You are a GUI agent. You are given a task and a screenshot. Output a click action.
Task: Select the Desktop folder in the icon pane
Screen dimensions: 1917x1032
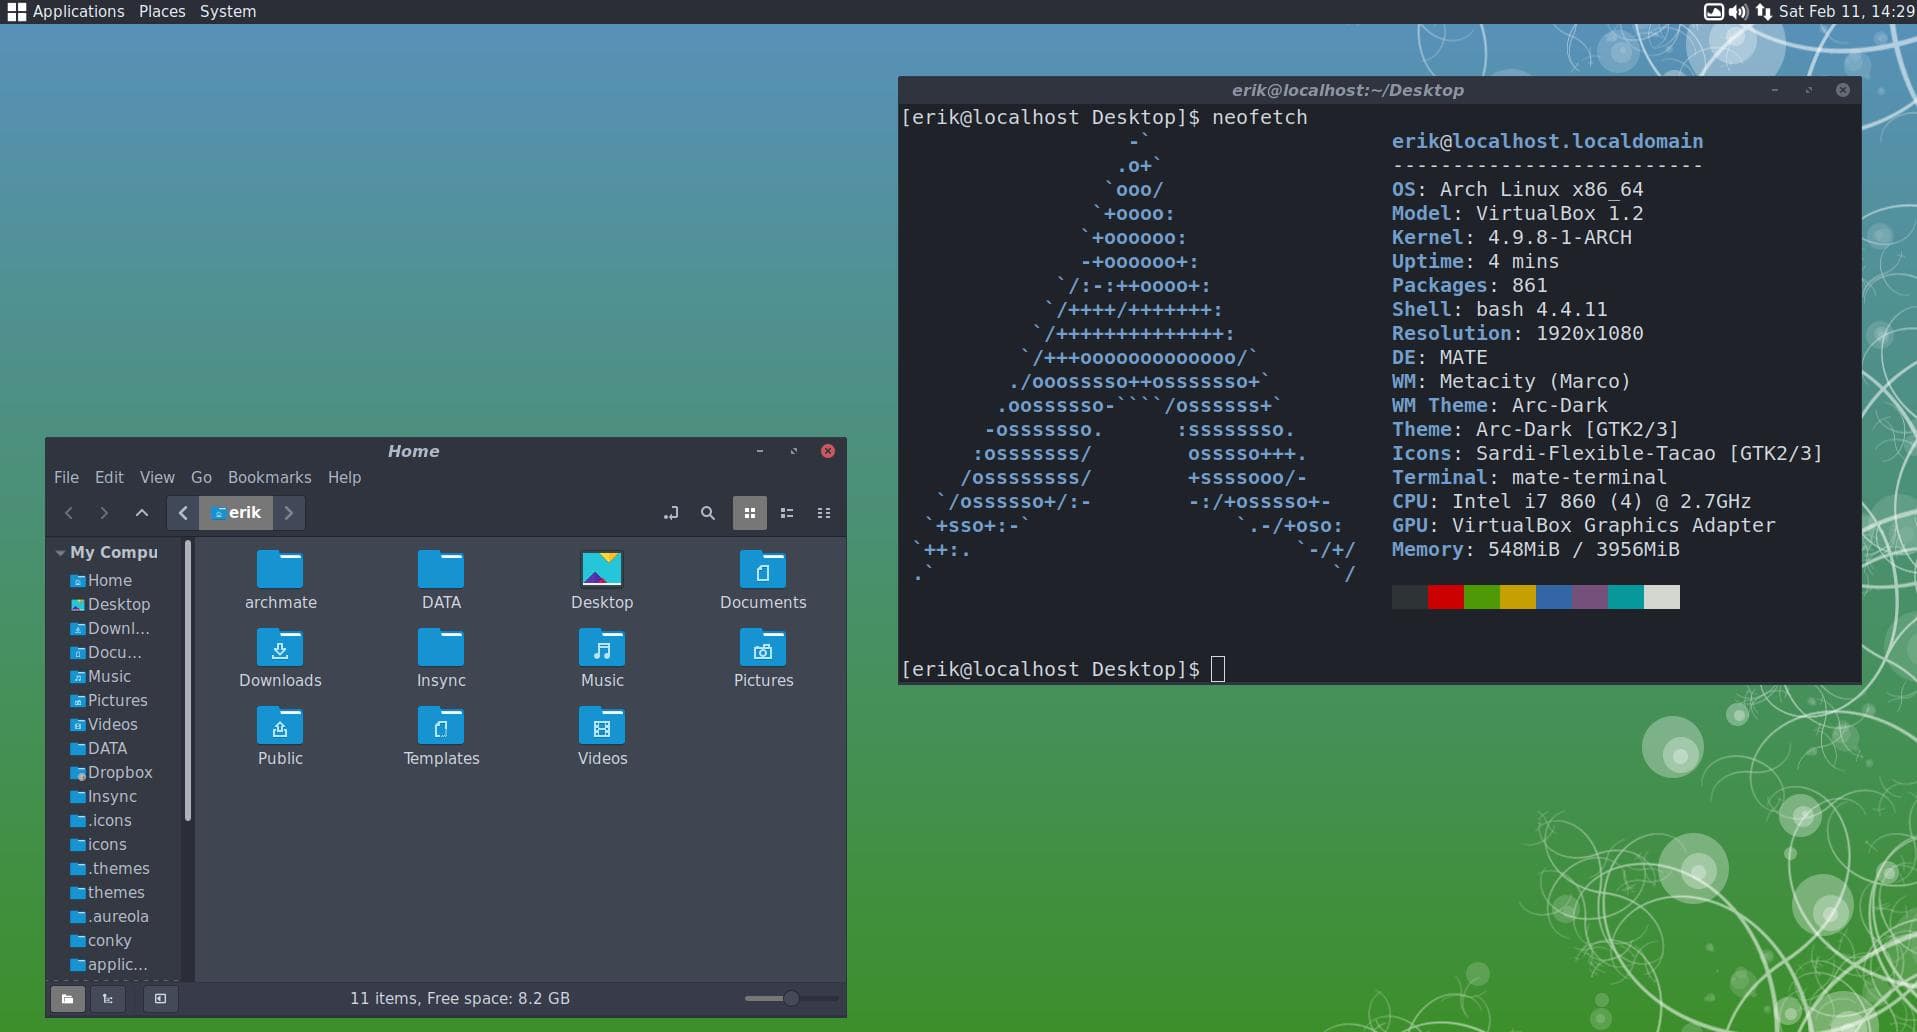point(602,580)
